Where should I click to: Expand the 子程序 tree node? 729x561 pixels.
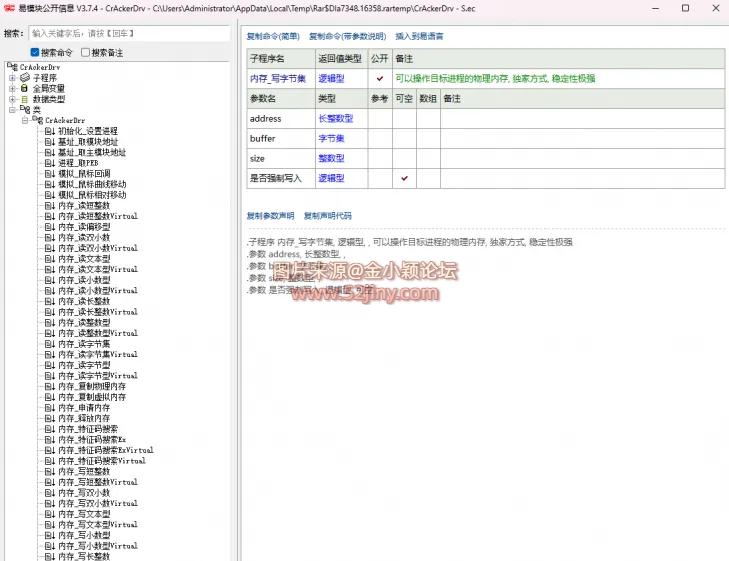pos(13,78)
